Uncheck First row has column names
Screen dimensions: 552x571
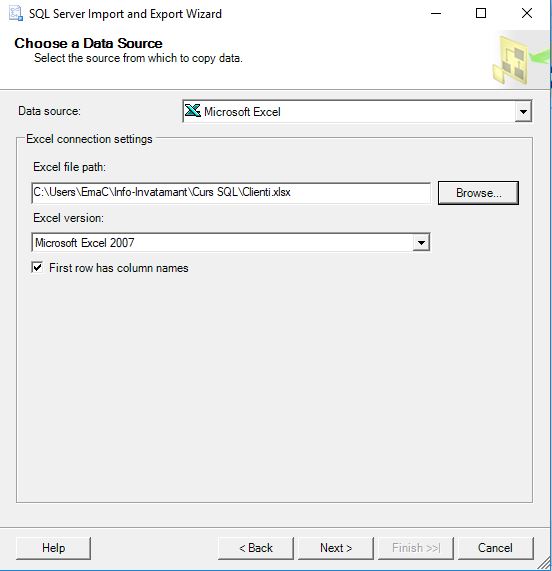pos(37,268)
